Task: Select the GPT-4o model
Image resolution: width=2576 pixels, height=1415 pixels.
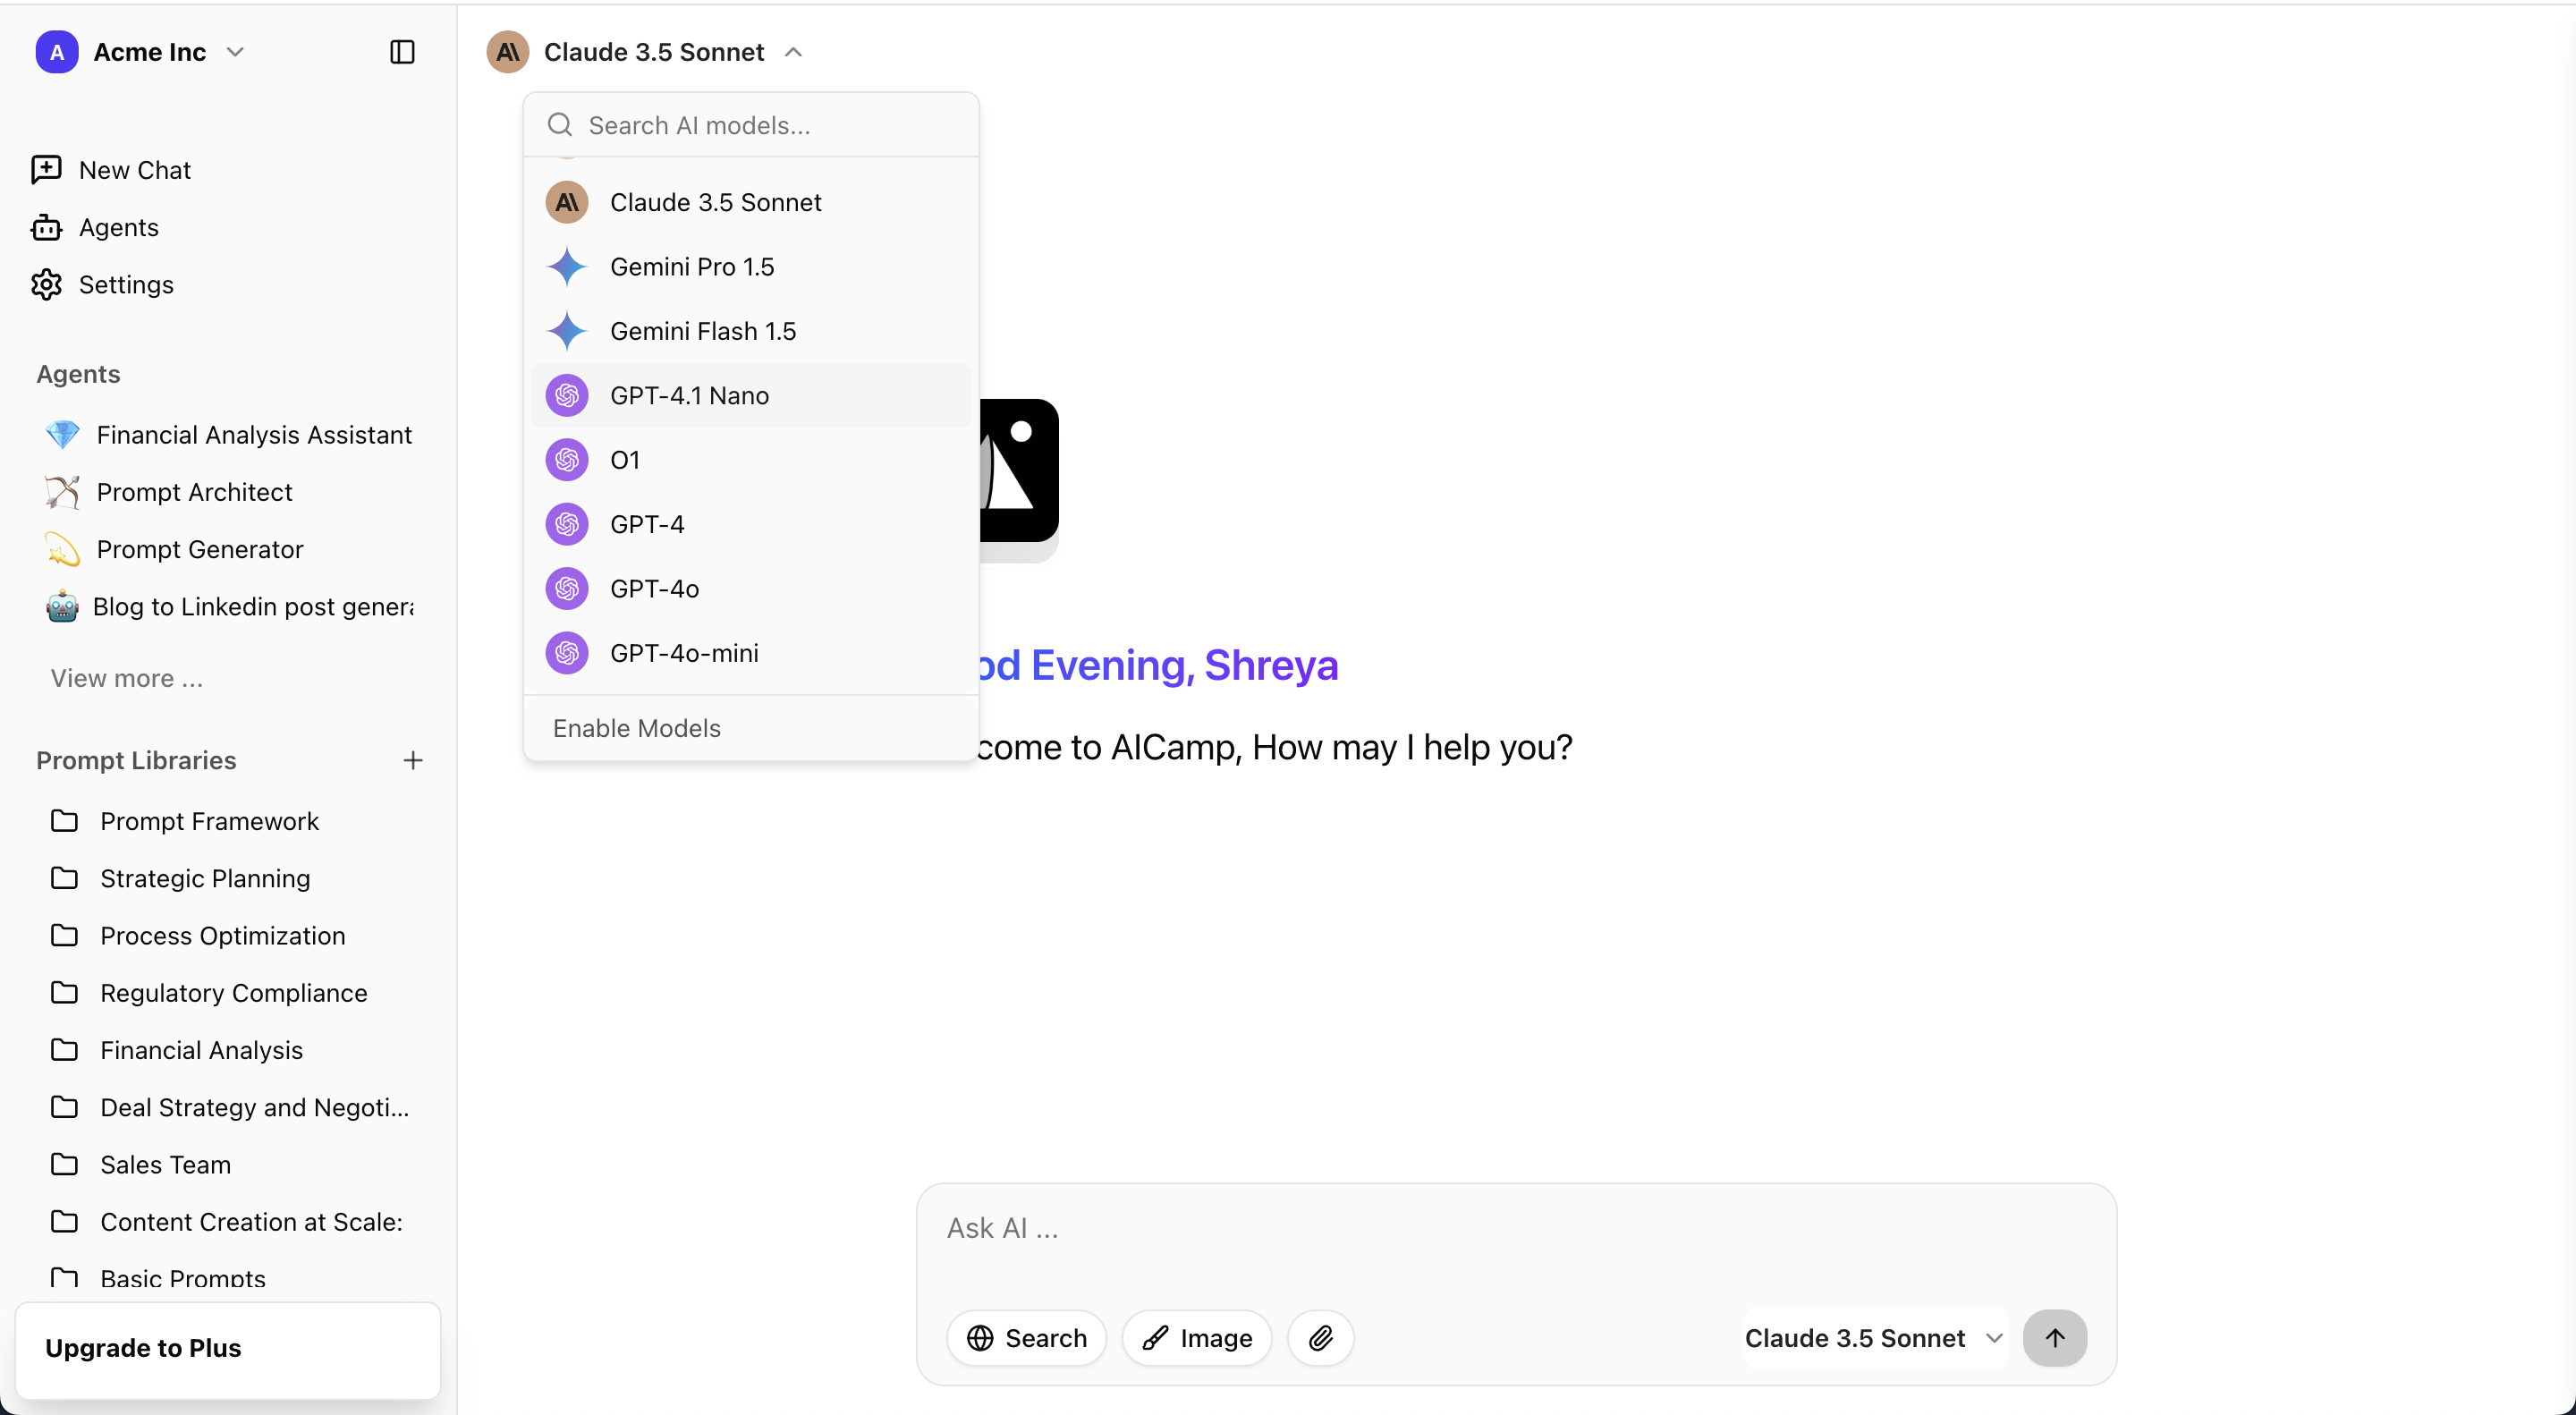Action: (x=751, y=588)
